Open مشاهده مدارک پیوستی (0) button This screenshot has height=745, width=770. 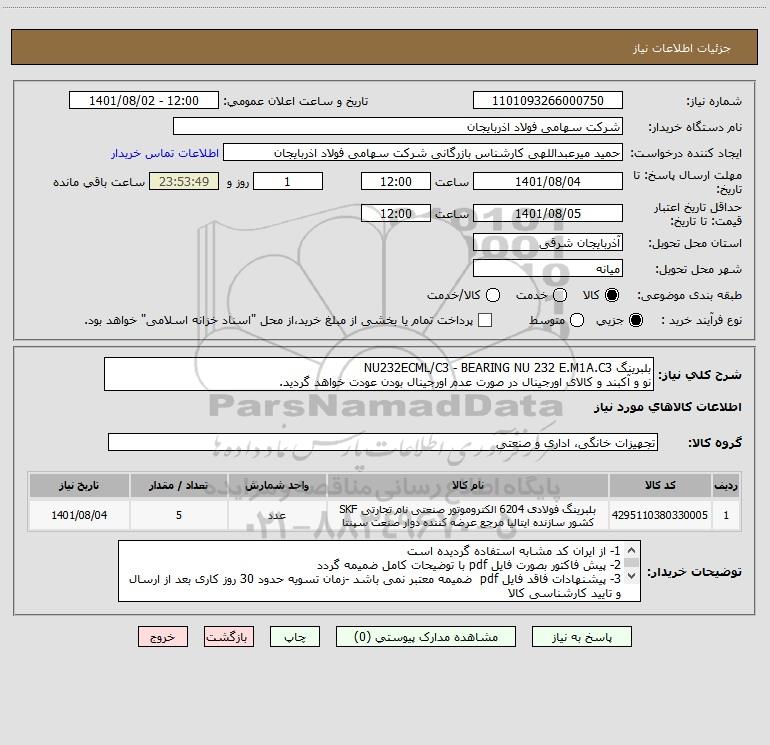click(x=426, y=637)
